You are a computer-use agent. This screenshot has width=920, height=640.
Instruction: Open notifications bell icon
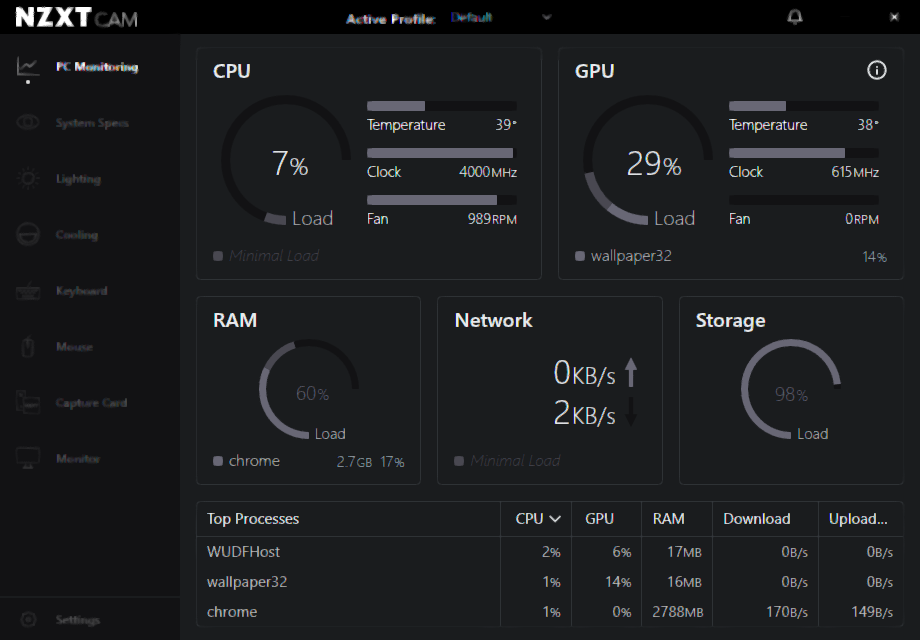(x=795, y=17)
